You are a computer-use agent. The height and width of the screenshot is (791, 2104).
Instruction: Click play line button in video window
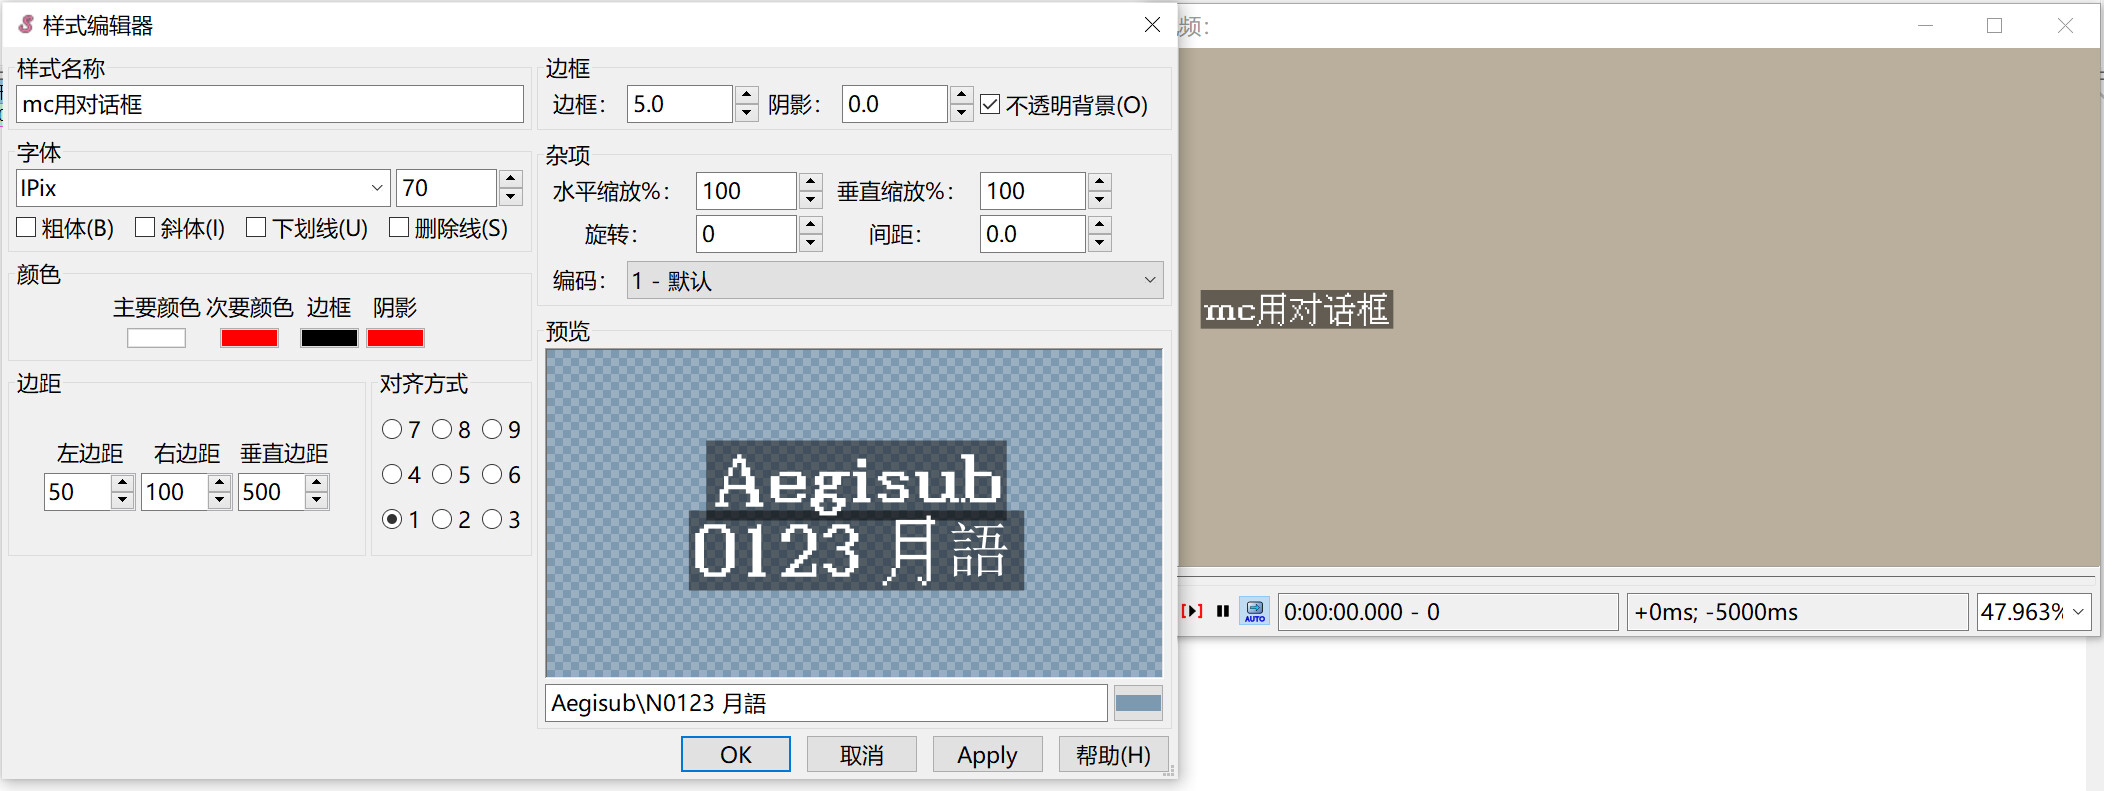click(x=1192, y=611)
